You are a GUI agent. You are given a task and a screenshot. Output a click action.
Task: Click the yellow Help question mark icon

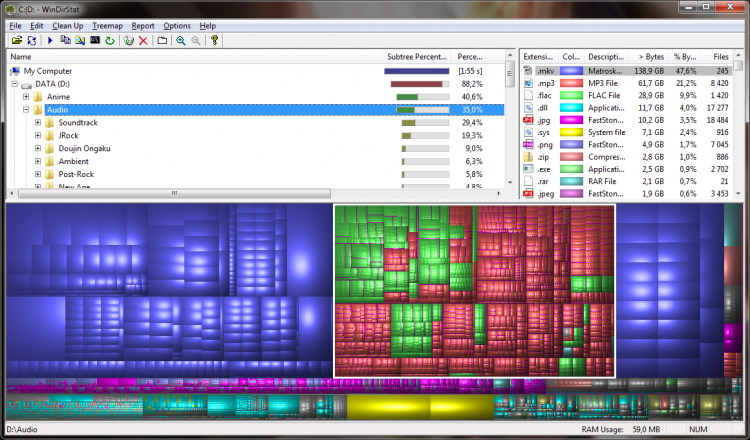coord(214,41)
